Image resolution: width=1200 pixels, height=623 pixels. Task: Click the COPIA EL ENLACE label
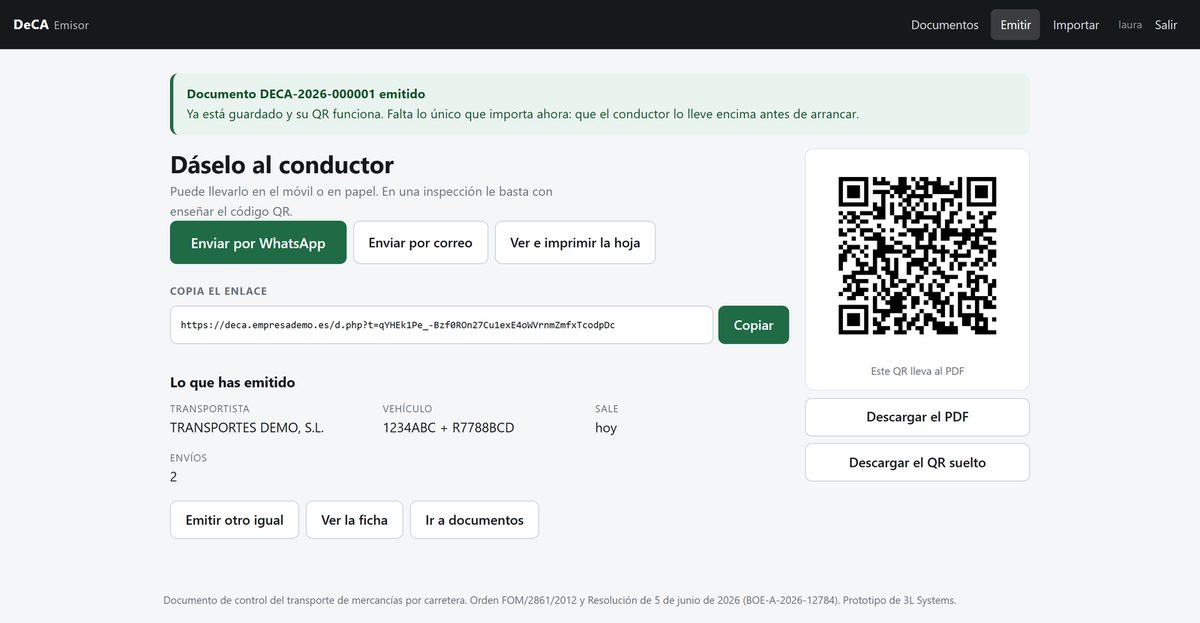(x=218, y=292)
